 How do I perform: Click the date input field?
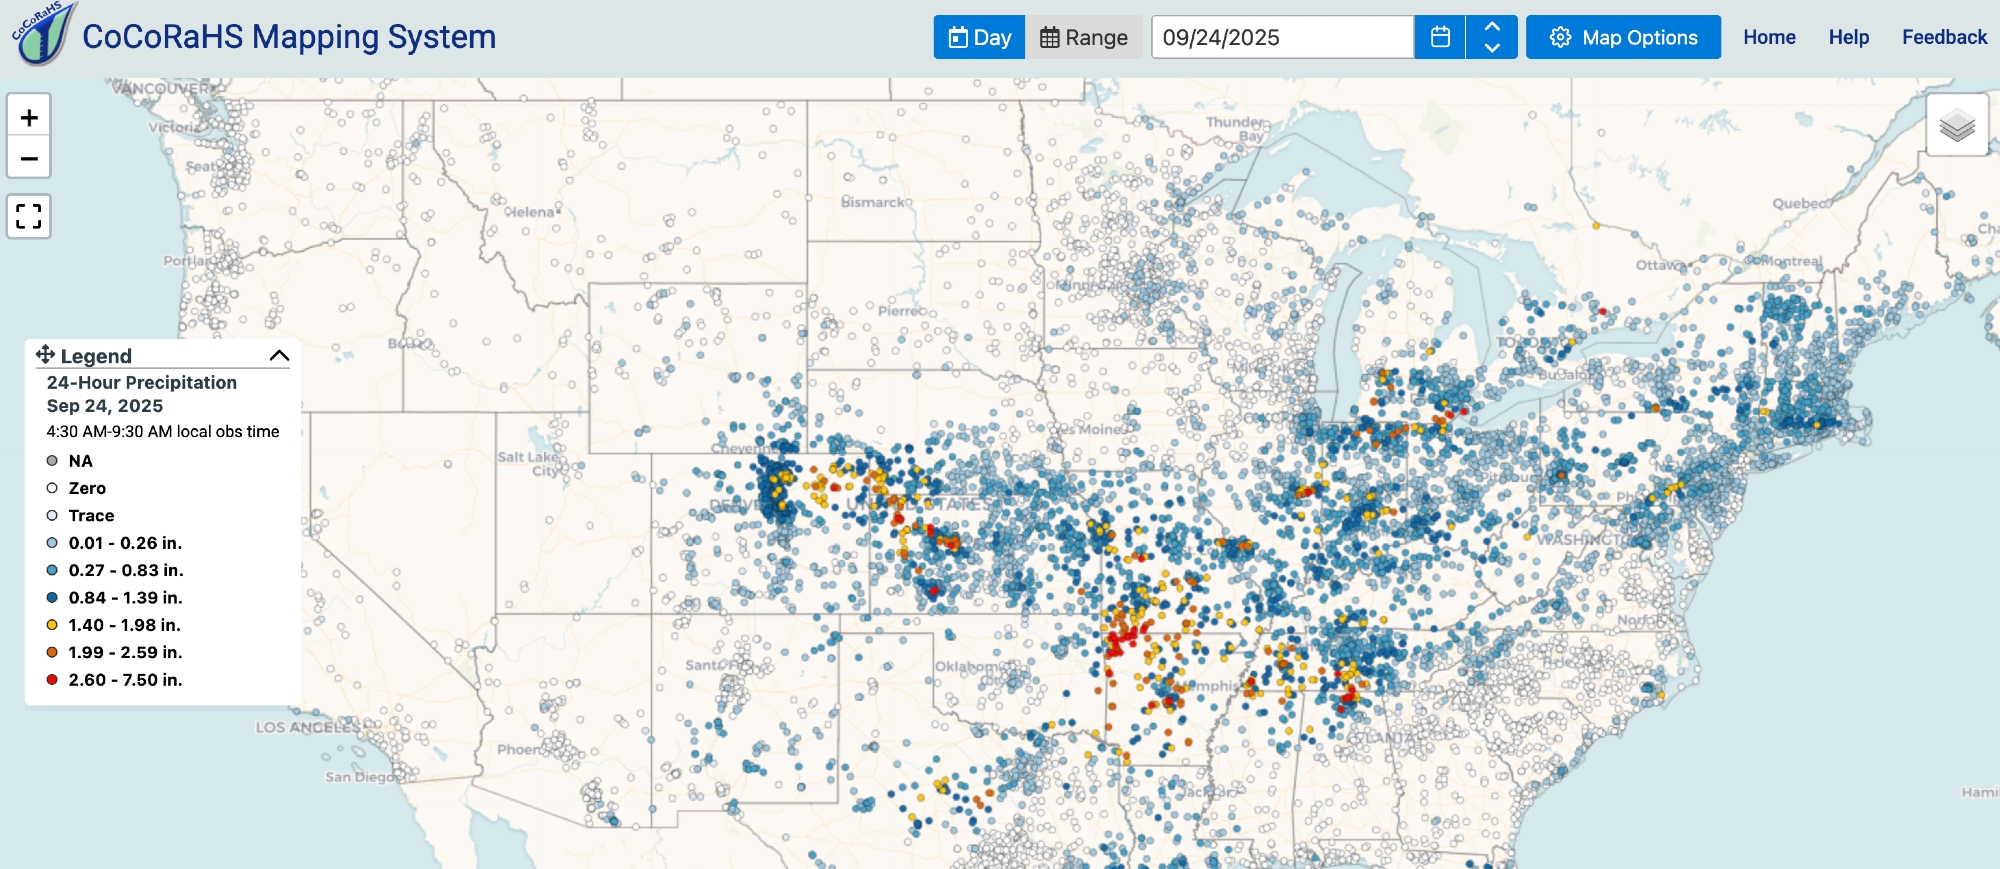point(1282,38)
